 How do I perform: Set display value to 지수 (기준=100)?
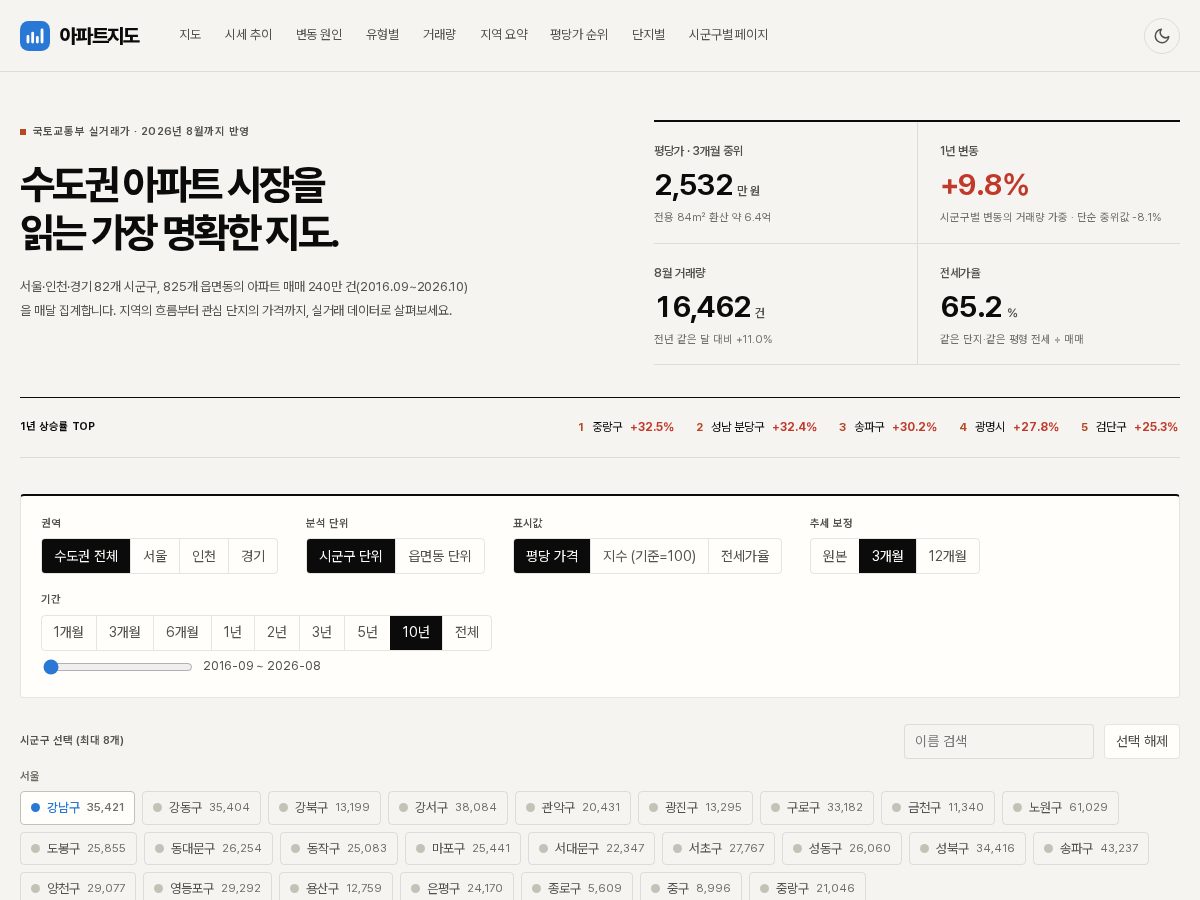click(x=649, y=556)
